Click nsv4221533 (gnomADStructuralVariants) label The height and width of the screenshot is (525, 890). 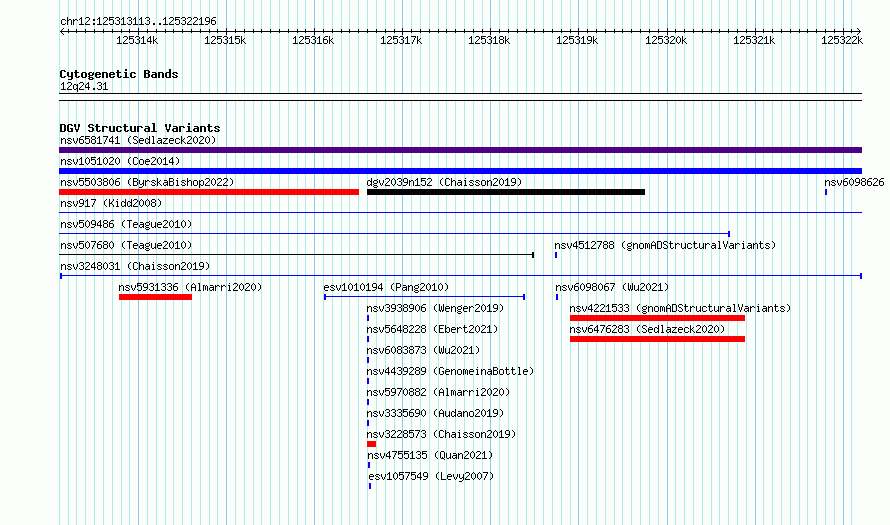tap(680, 308)
